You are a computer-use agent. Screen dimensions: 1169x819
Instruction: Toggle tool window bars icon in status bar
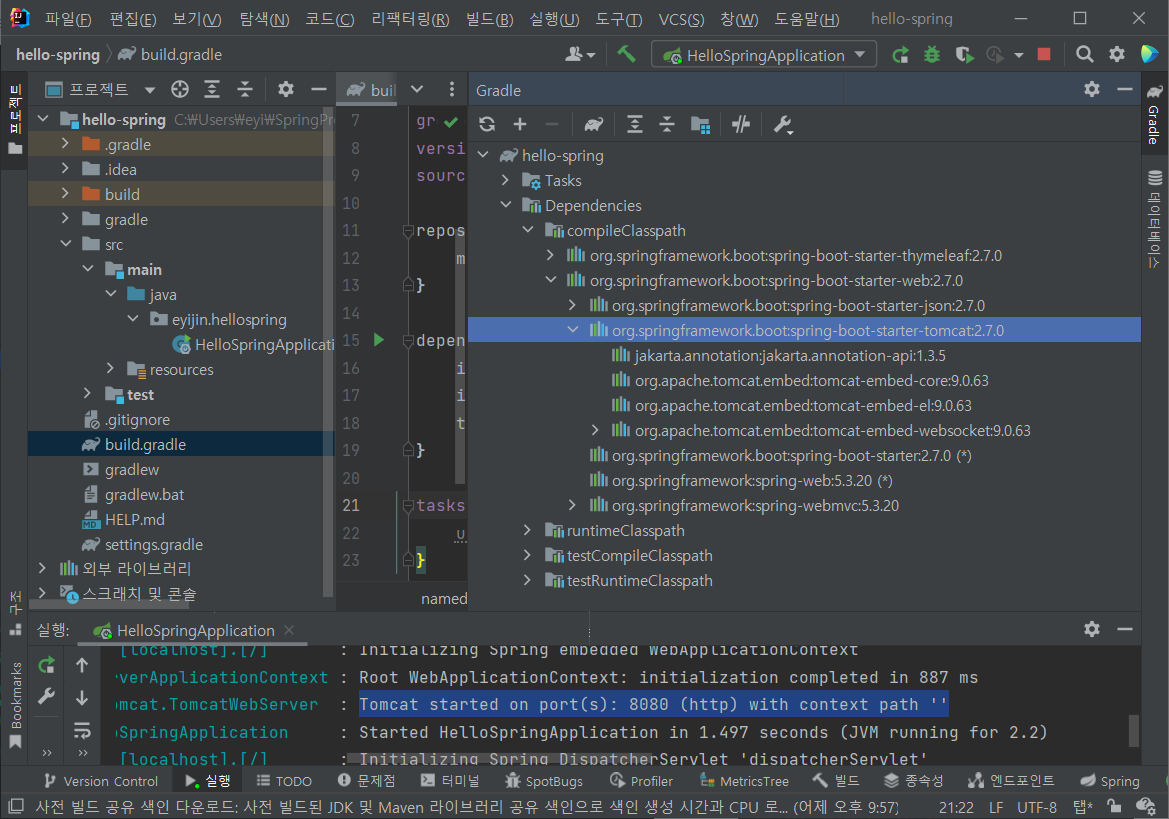click(x=16, y=806)
